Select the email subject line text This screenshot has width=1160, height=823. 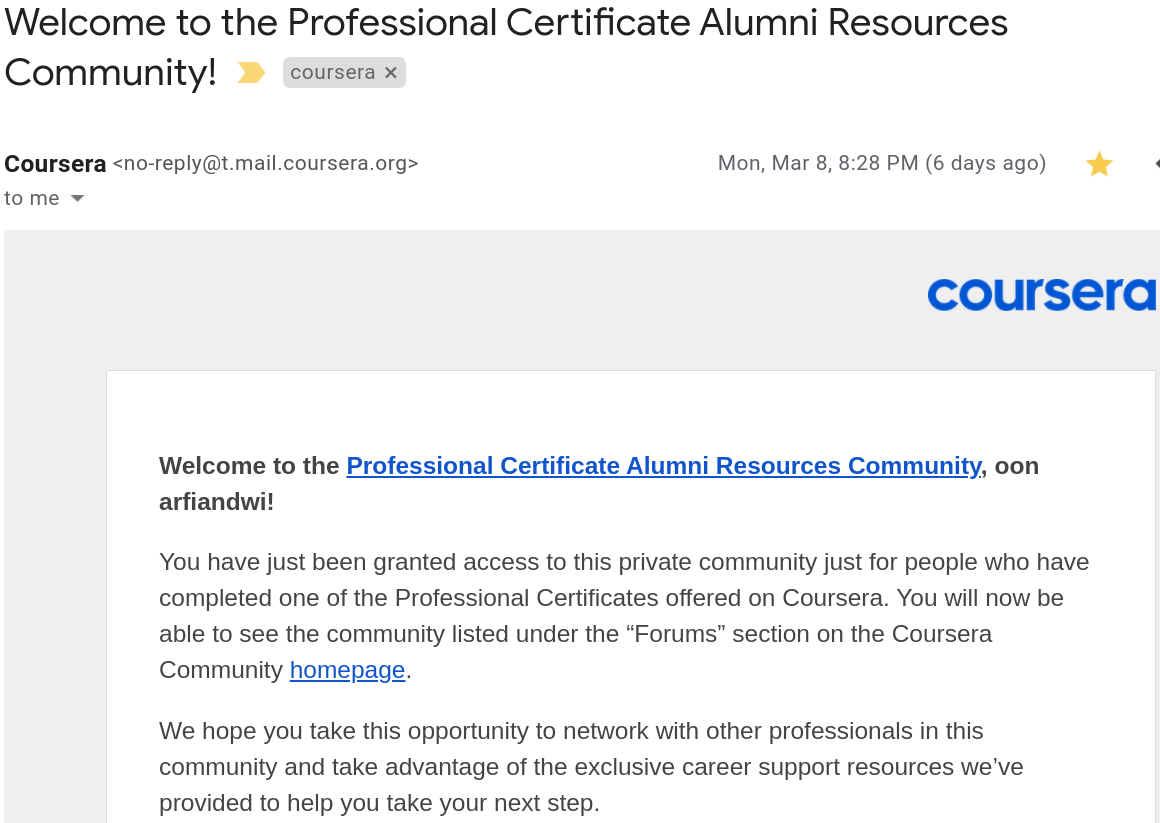click(x=500, y=22)
